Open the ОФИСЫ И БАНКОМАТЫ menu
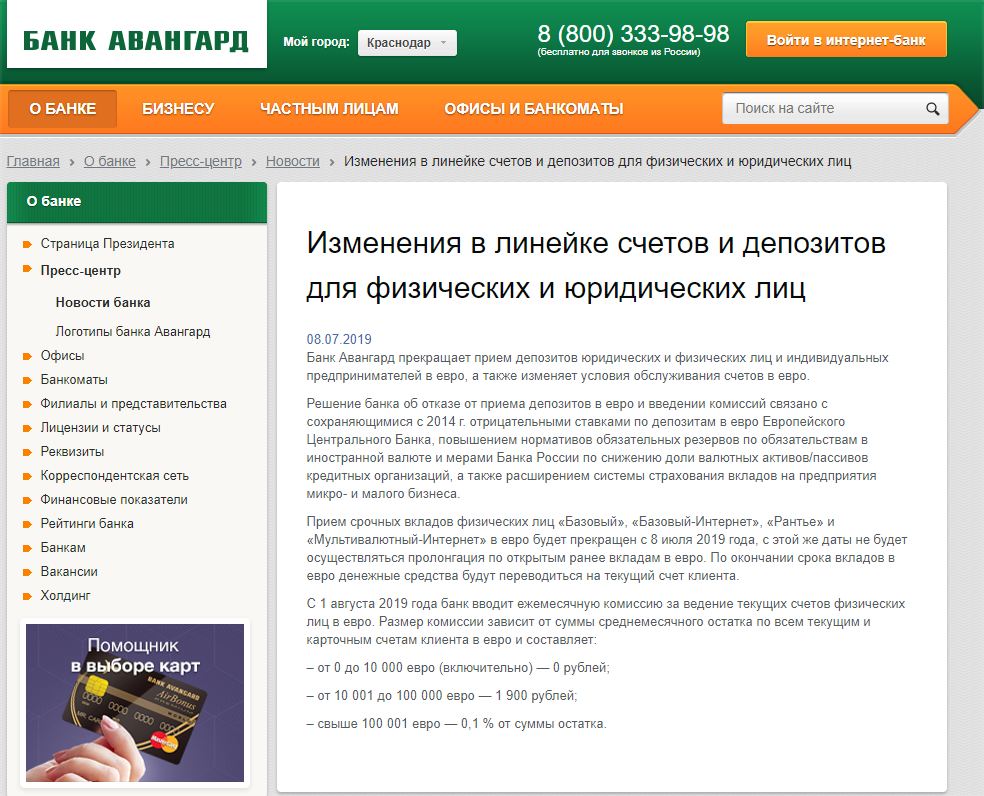Viewport: 984px width, 796px height. (x=534, y=109)
